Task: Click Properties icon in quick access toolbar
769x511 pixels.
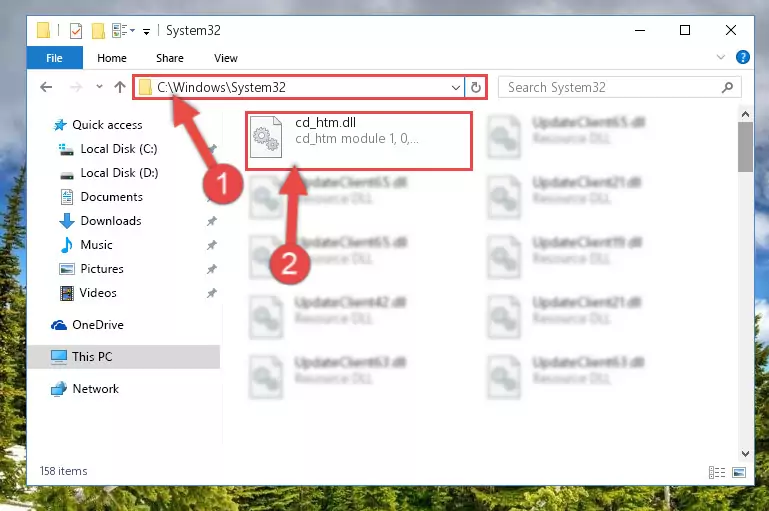Action: tap(76, 31)
